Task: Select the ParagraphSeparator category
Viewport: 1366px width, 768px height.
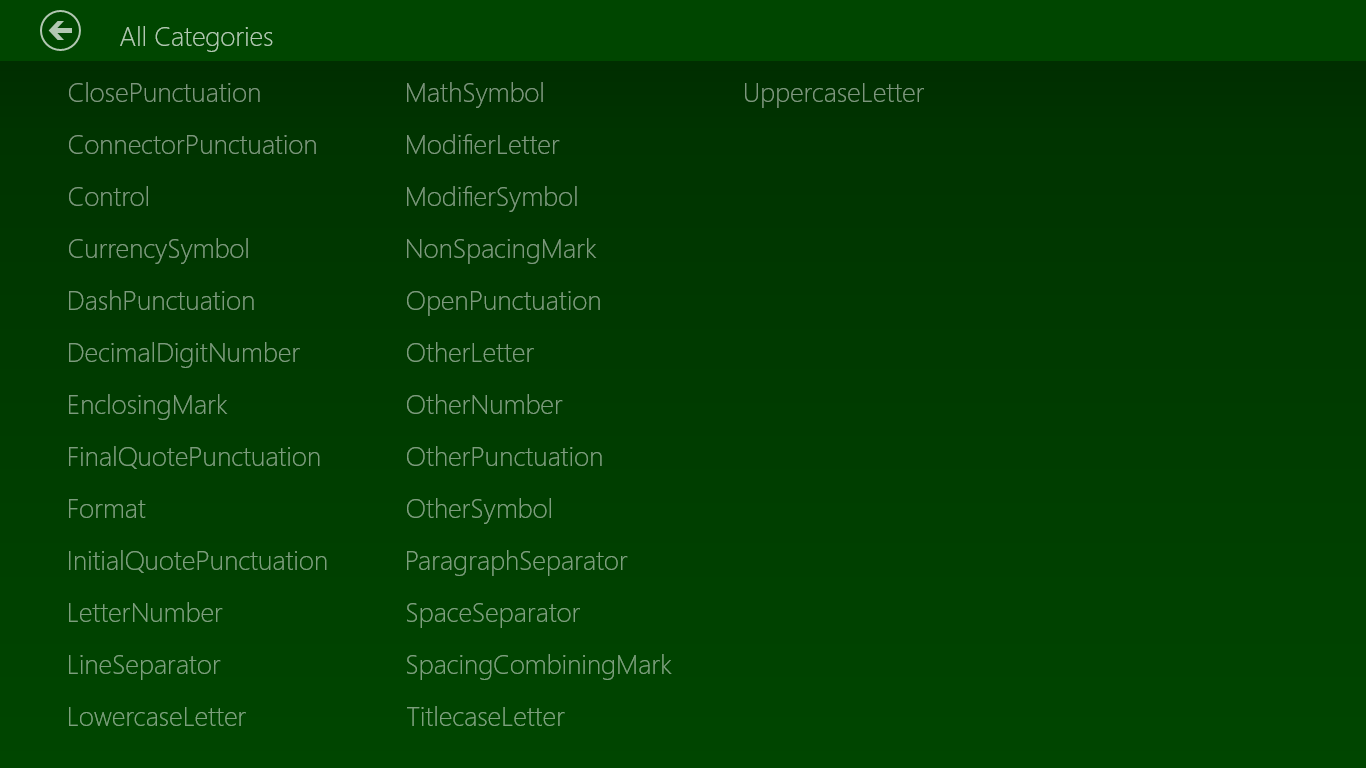Action: pos(516,561)
